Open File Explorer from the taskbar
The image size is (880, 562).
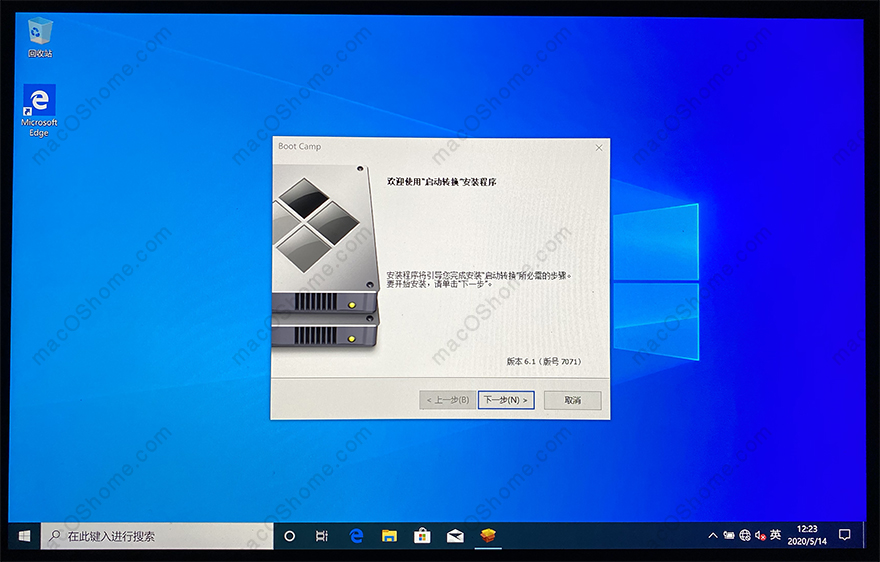pos(389,536)
